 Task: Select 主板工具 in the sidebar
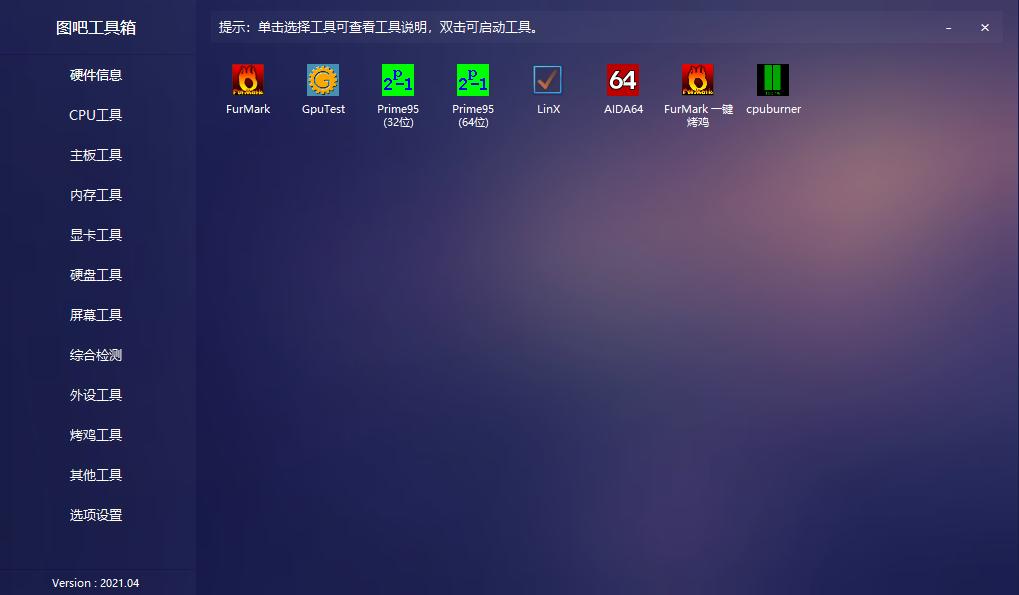point(97,155)
